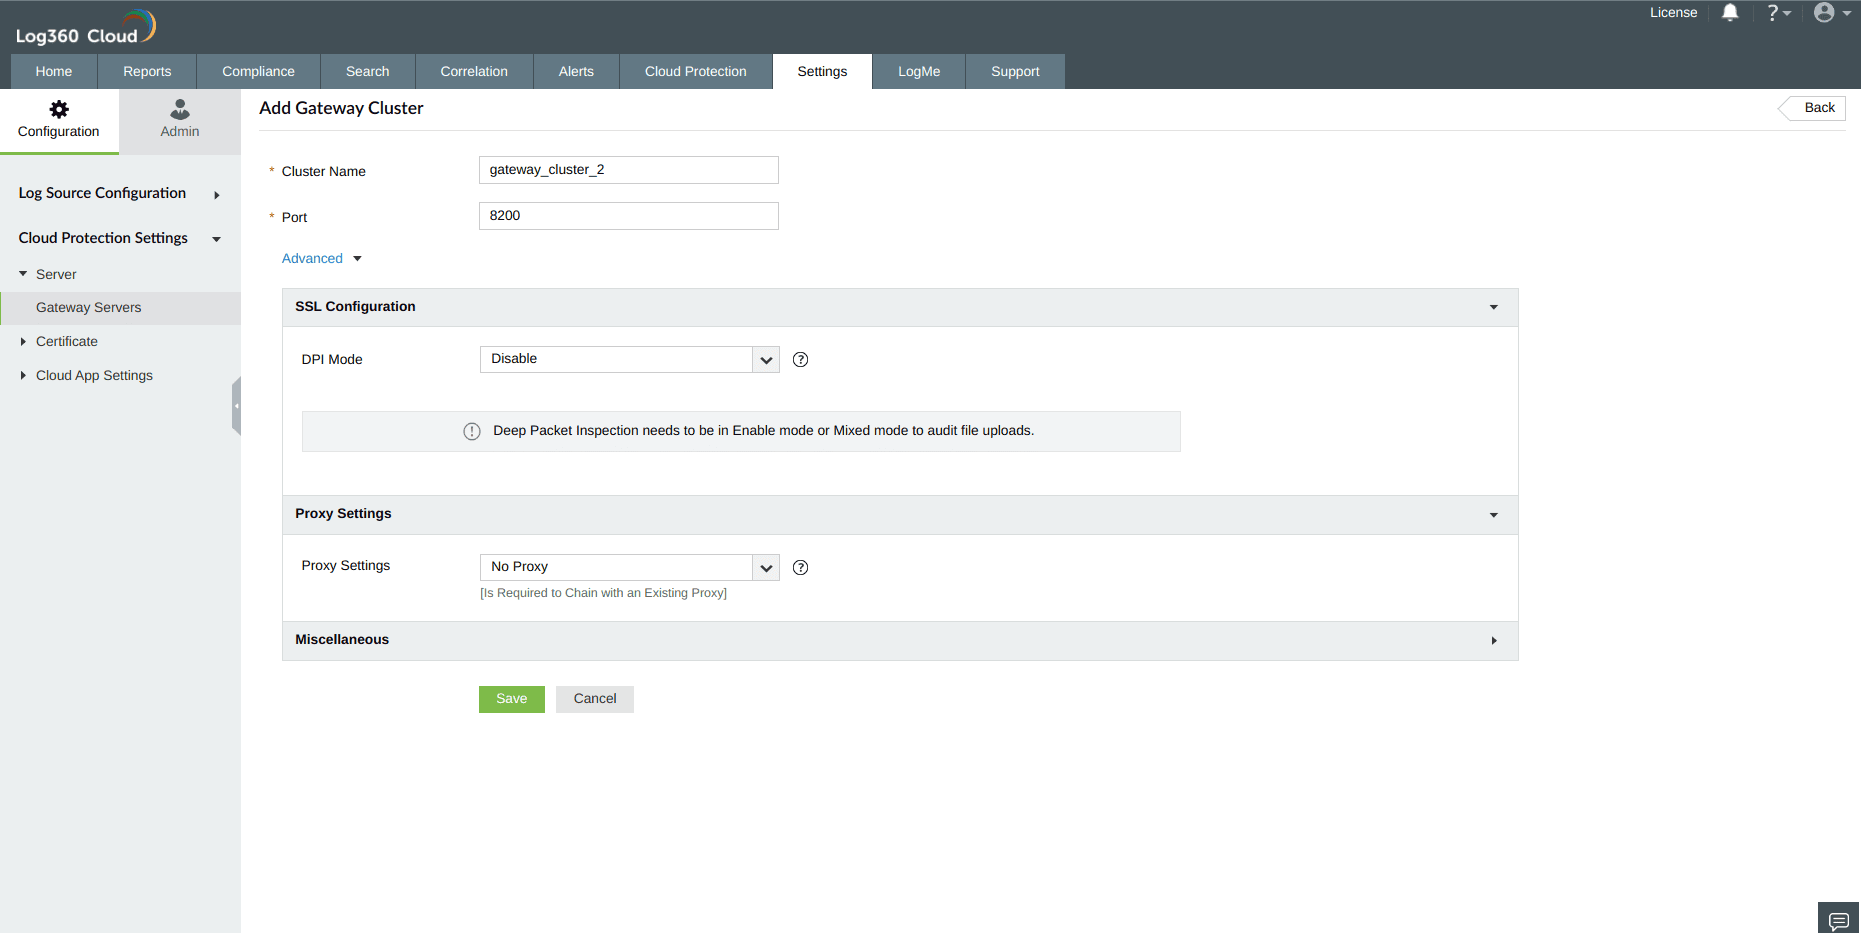Collapse the SSL Configuration section
The height and width of the screenshot is (933, 1861).
(x=1493, y=307)
